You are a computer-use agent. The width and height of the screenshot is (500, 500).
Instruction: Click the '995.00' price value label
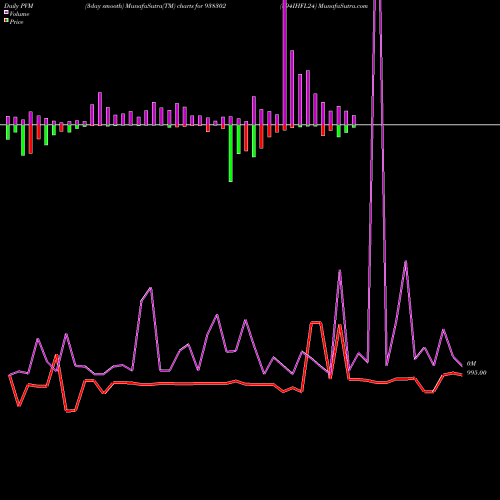click(x=476, y=373)
